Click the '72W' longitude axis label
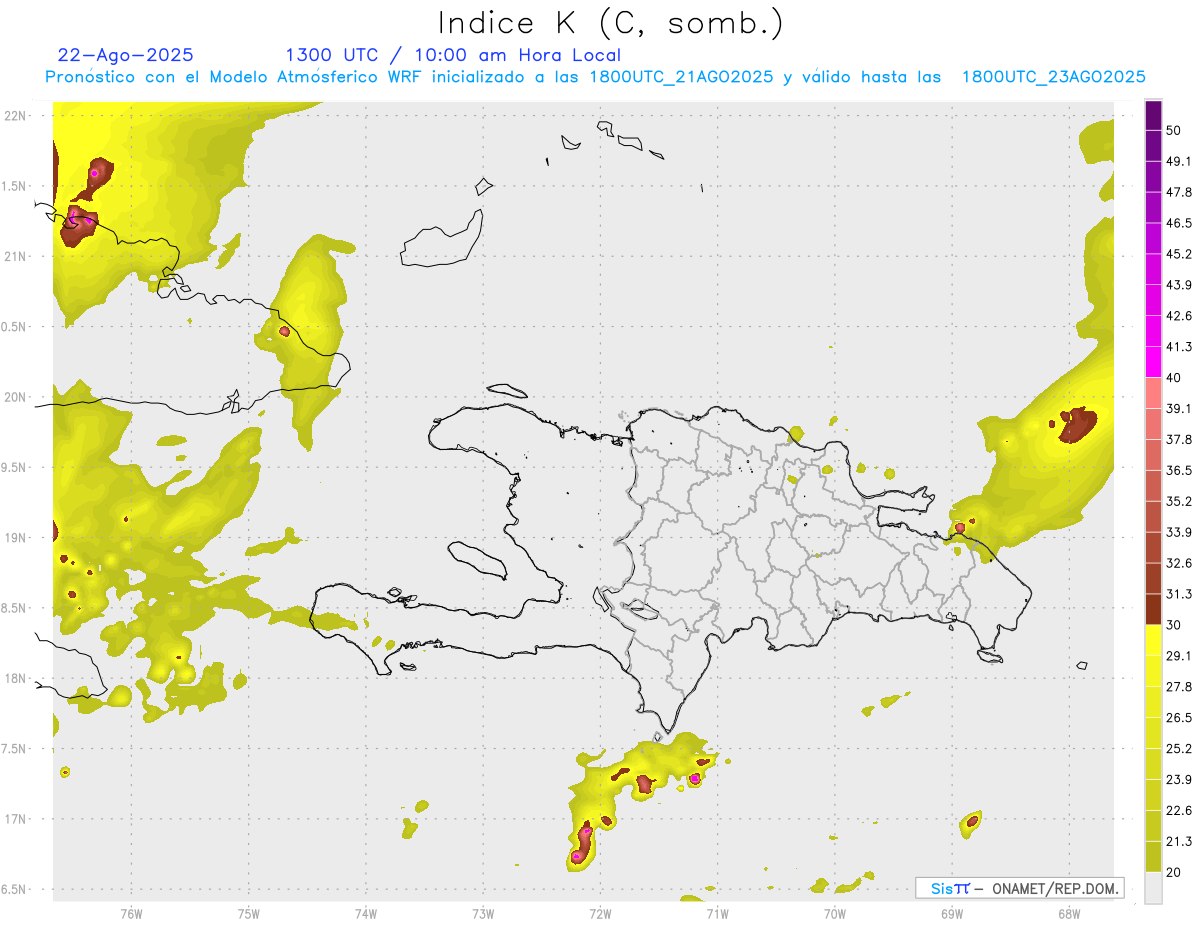Image resolution: width=1200 pixels, height=927 pixels. (x=600, y=913)
